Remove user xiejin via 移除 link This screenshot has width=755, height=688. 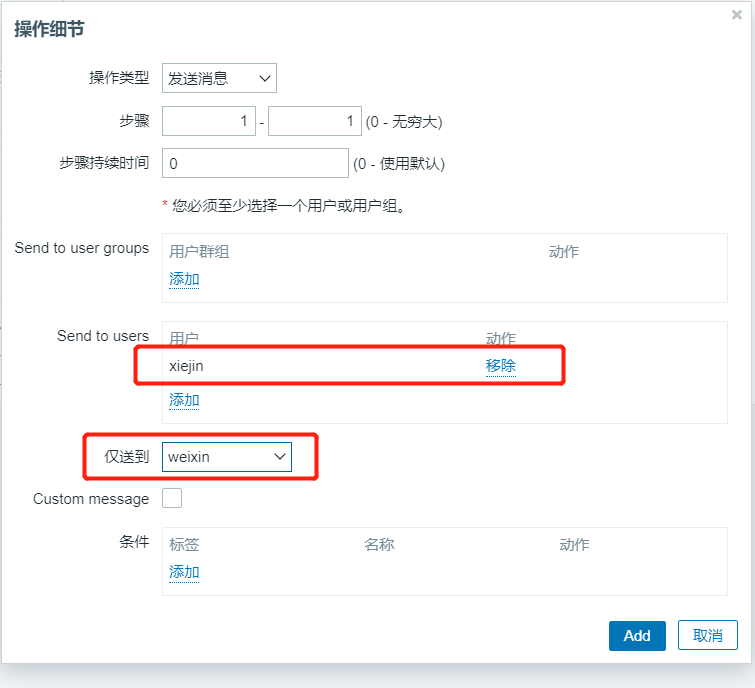click(x=500, y=366)
